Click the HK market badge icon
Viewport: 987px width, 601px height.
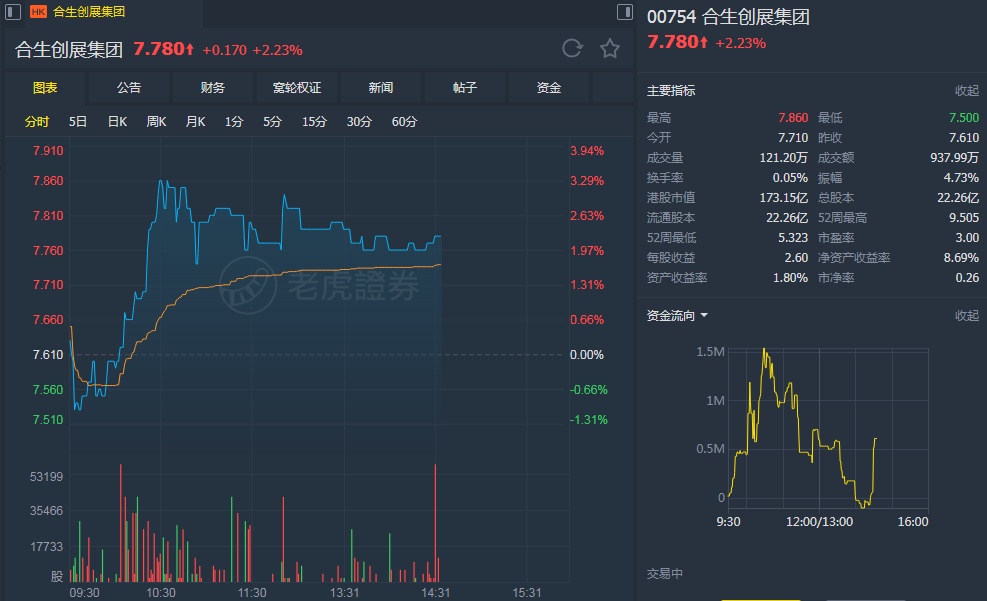[x=38, y=12]
